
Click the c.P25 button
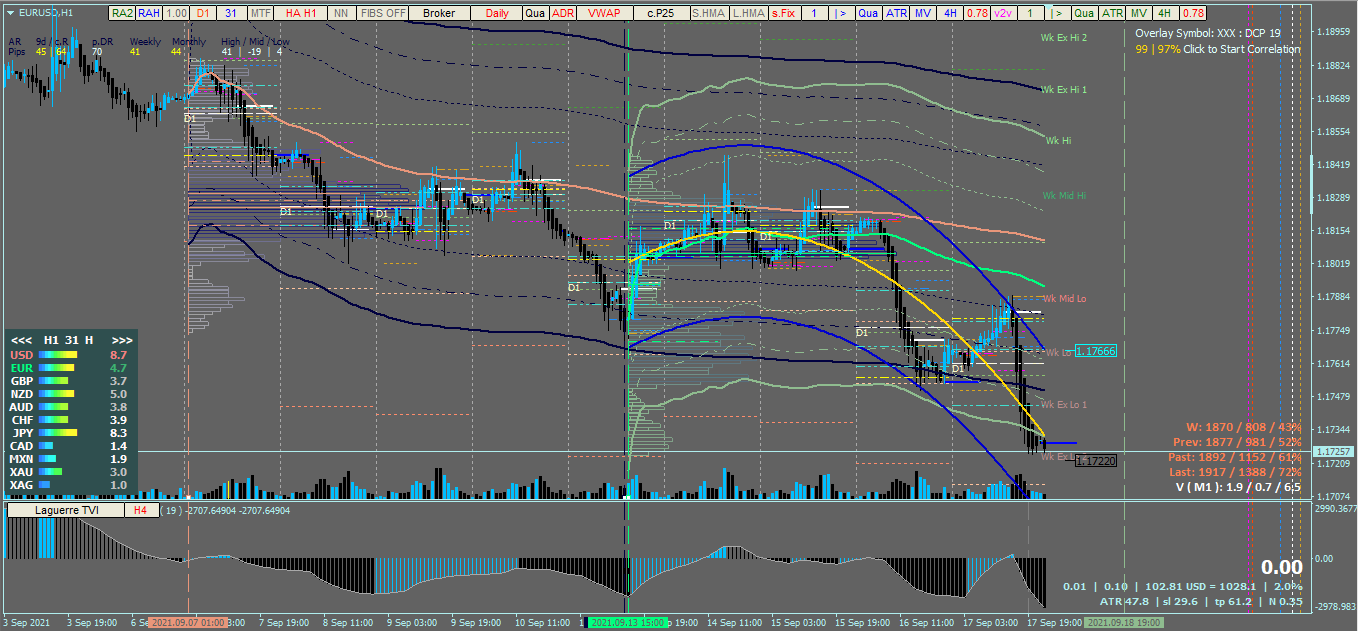pos(660,13)
